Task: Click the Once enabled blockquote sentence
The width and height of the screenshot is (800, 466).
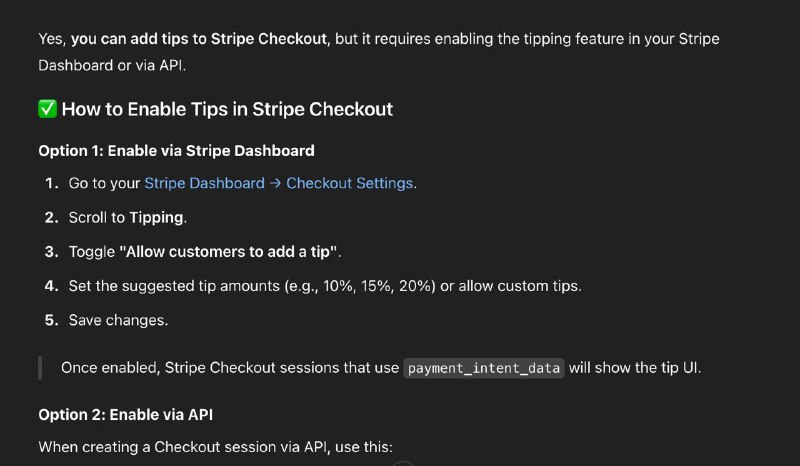Action: pos(381,368)
